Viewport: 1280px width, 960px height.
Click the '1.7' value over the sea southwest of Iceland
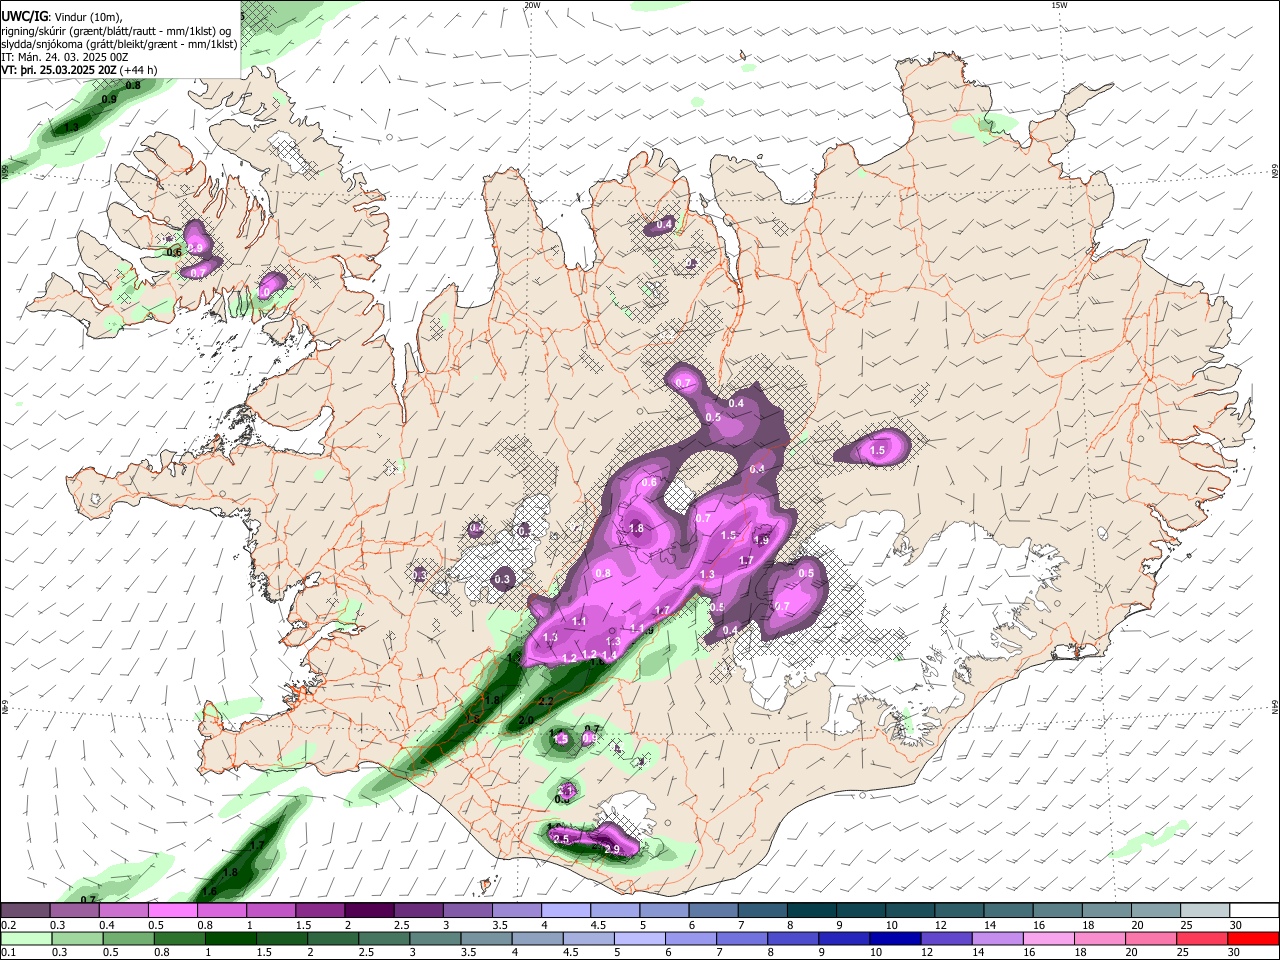click(x=257, y=846)
